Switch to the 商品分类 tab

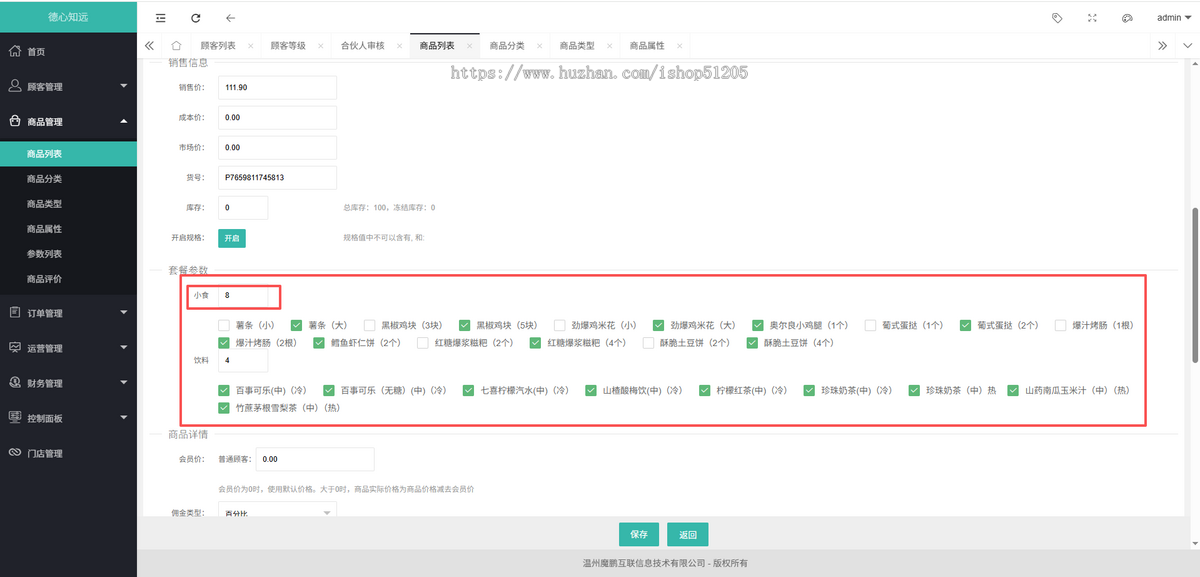click(508, 45)
